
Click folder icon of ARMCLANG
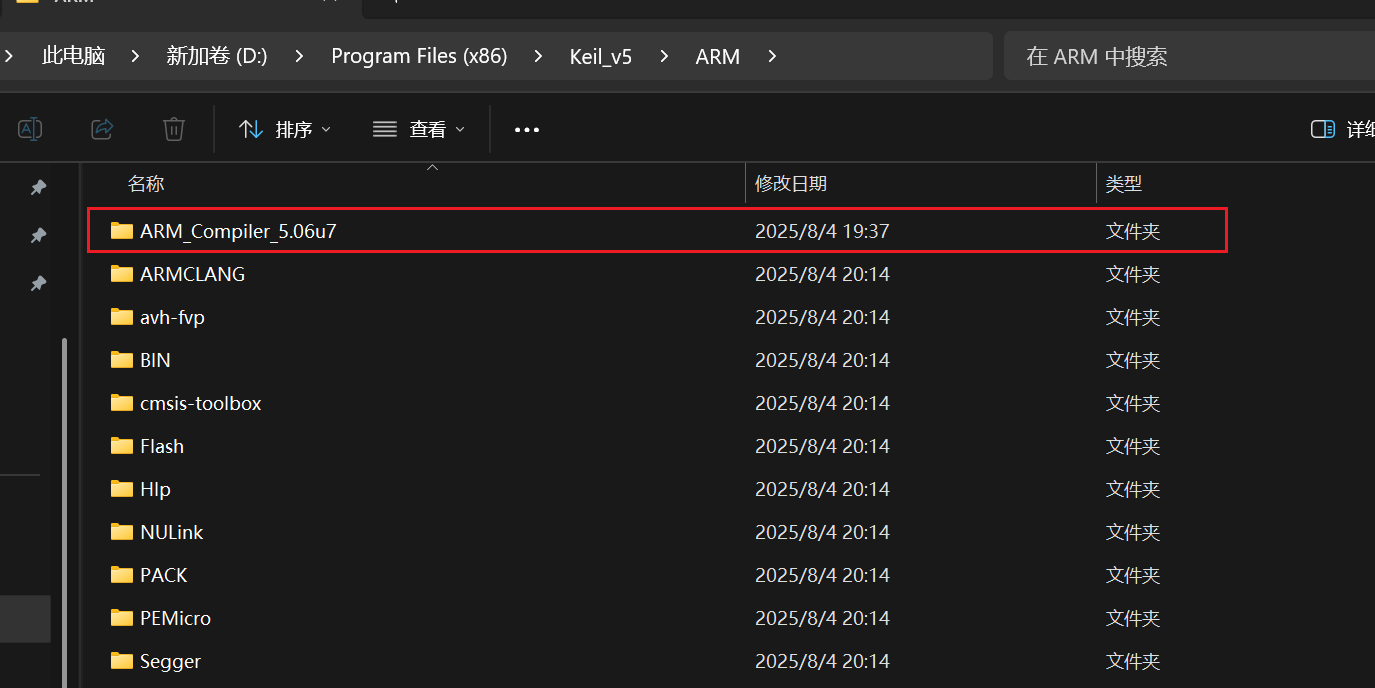pyautogui.click(x=122, y=274)
